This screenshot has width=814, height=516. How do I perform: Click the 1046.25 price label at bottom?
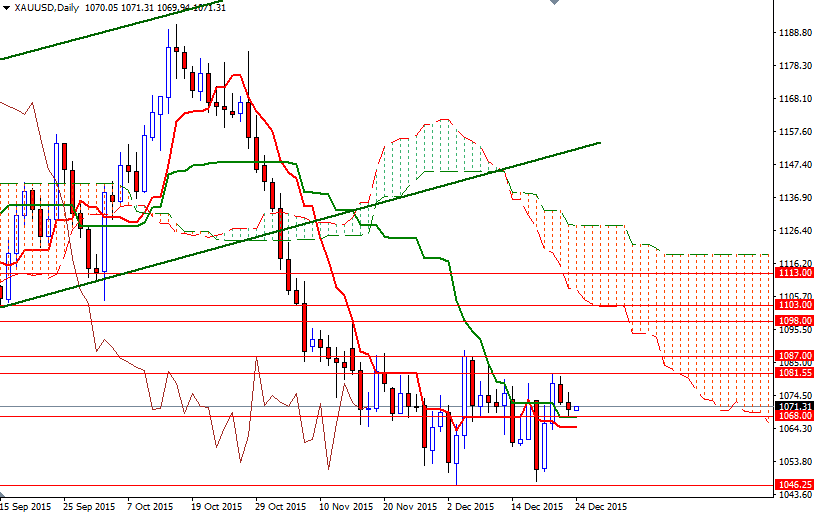(x=793, y=485)
